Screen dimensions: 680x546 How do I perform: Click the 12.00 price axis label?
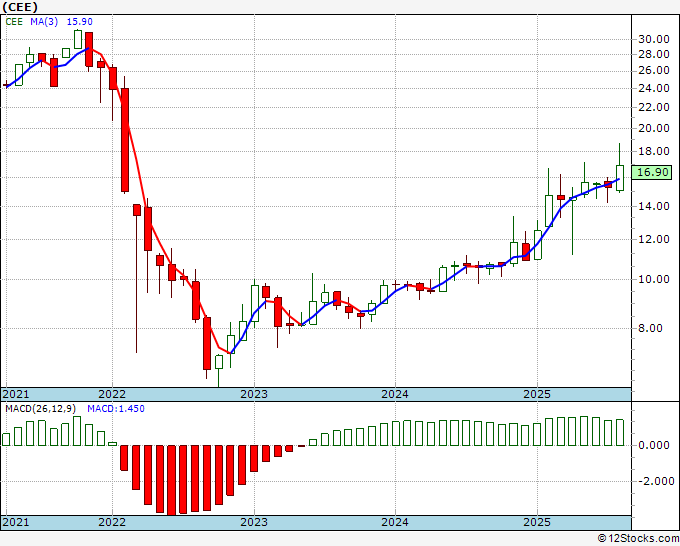pos(654,239)
